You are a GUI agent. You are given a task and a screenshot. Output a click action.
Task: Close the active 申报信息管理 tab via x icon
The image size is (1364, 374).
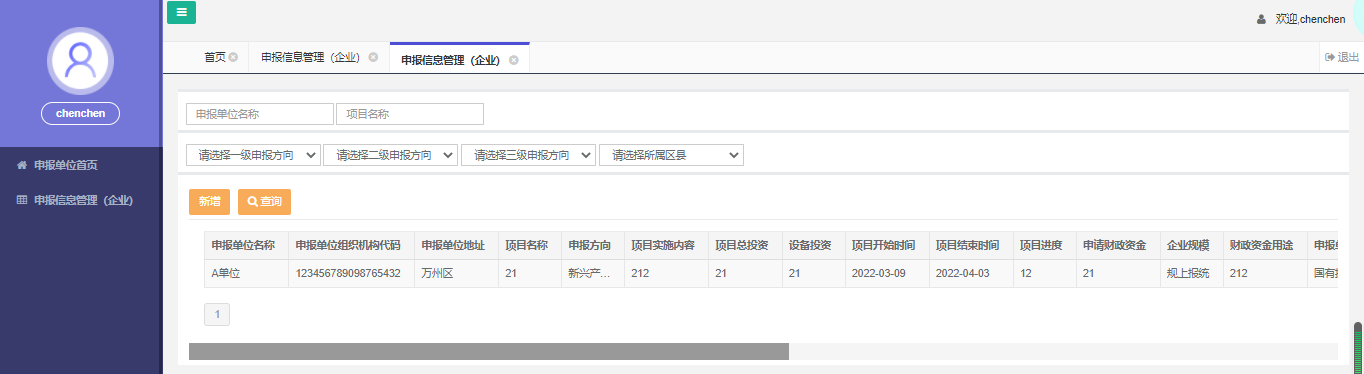tap(514, 60)
